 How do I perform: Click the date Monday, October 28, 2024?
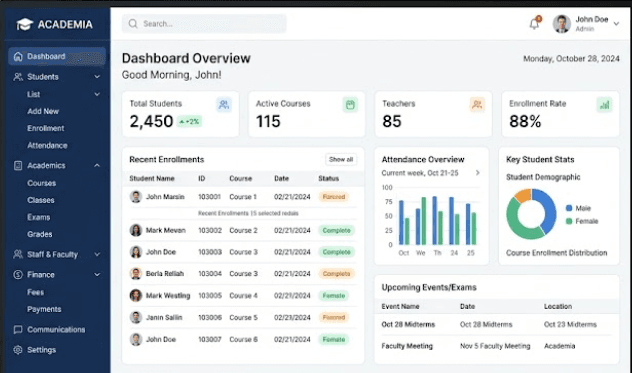(571, 59)
